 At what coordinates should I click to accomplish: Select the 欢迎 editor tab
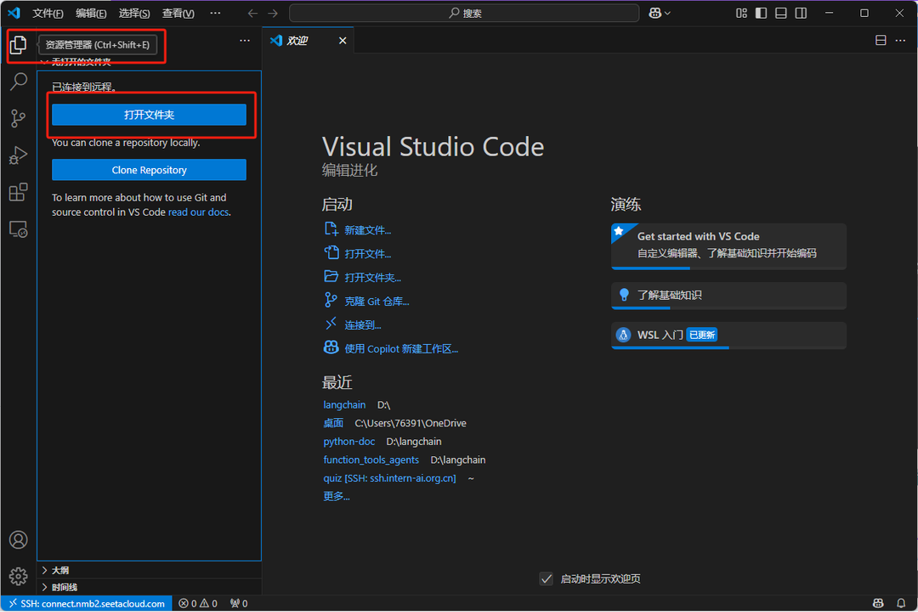coord(308,40)
